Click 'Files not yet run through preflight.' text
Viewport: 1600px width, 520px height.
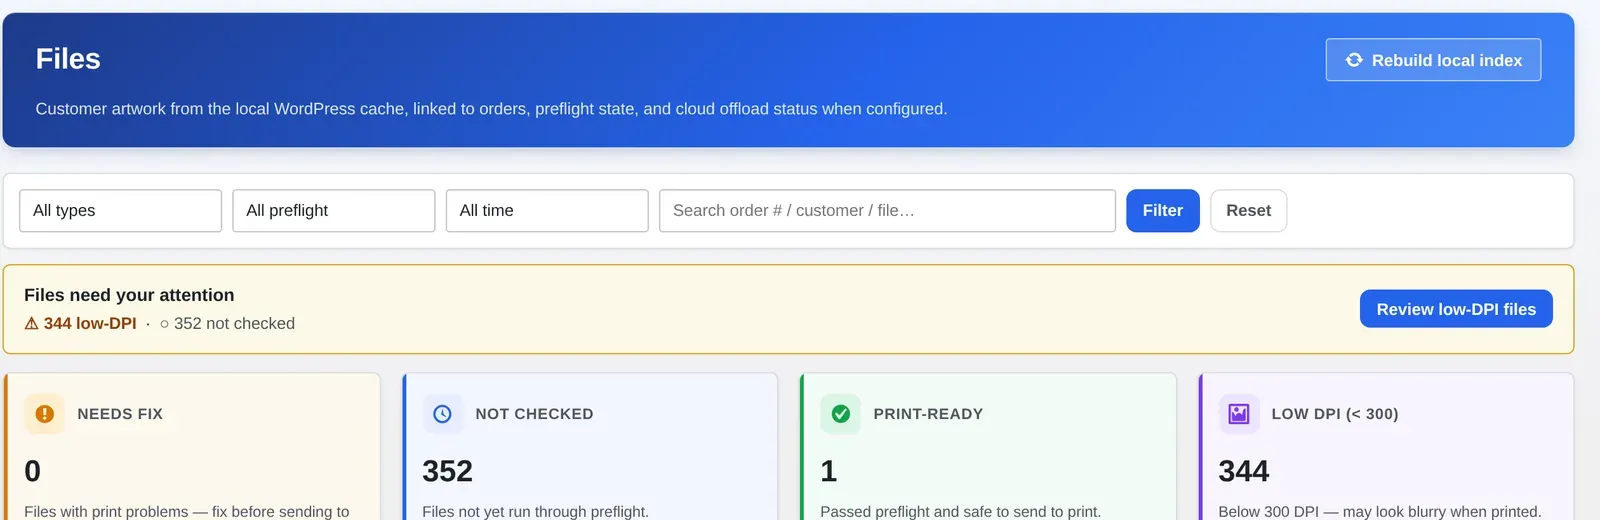[x=535, y=511]
